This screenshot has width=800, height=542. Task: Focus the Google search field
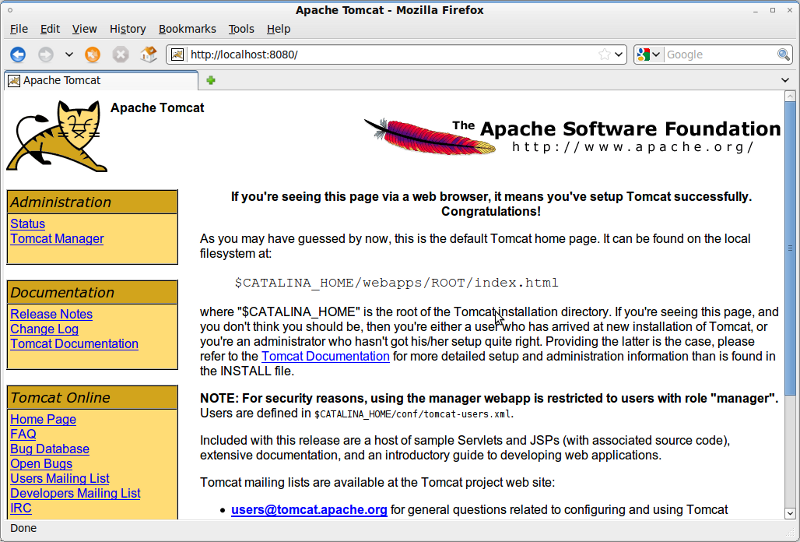pyautogui.click(x=719, y=55)
